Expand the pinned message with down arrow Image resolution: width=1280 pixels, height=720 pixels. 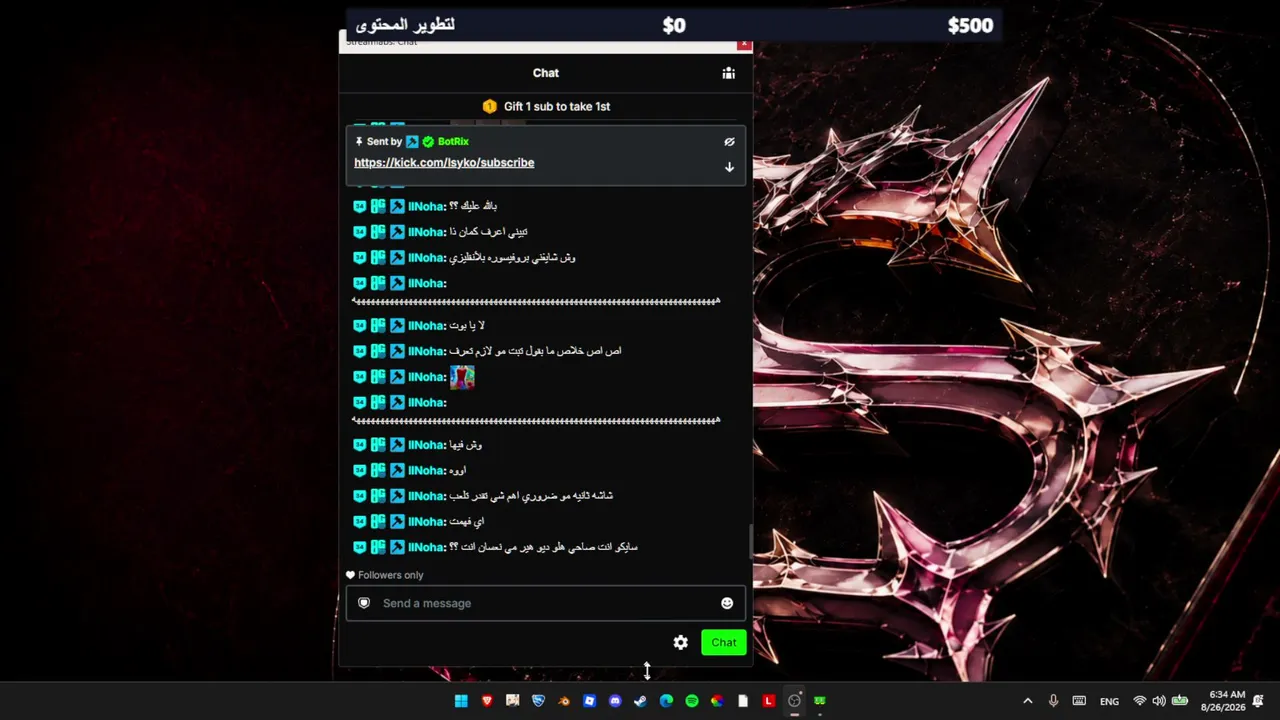tap(729, 167)
